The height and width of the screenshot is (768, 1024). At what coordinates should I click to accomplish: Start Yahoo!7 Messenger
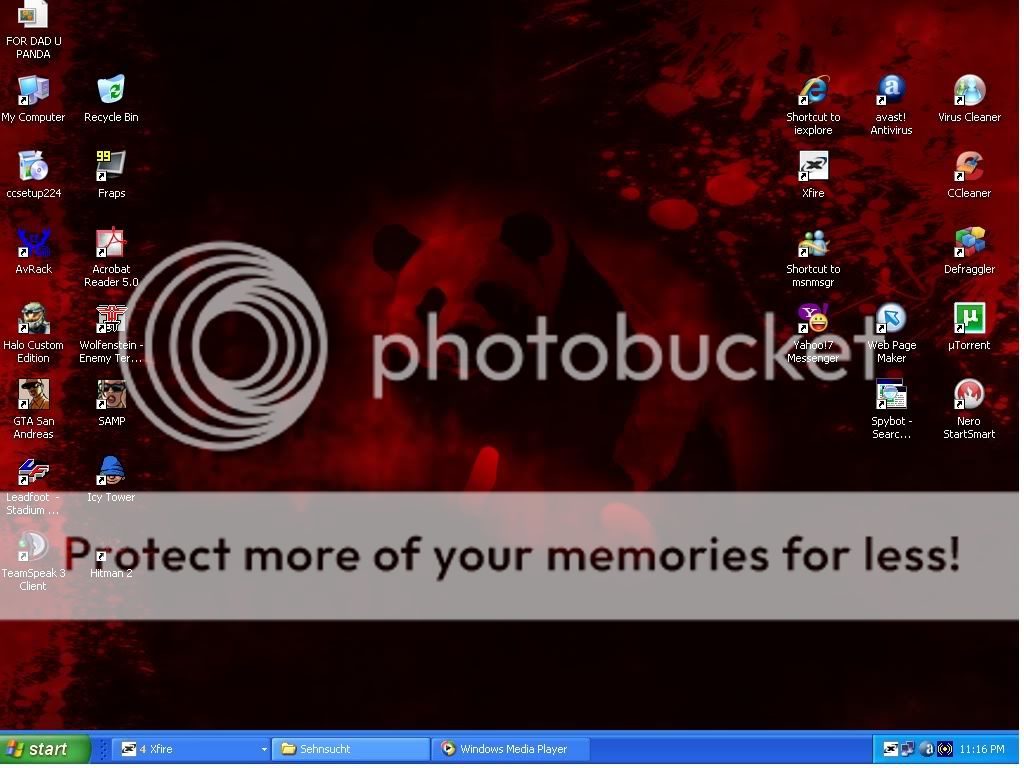[x=812, y=320]
